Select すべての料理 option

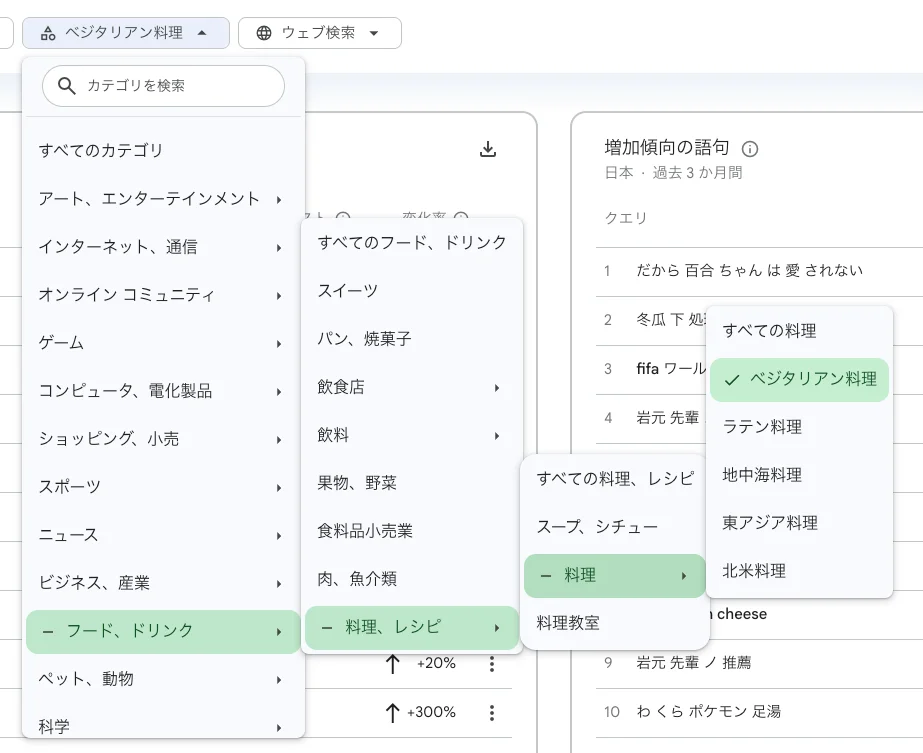click(x=799, y=331)
